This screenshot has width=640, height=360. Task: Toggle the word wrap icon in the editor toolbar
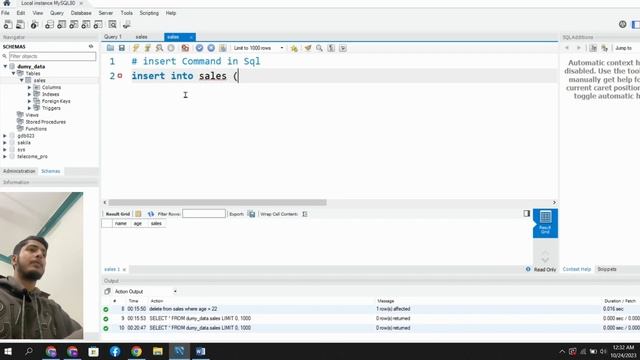click(x=343, y=48)
